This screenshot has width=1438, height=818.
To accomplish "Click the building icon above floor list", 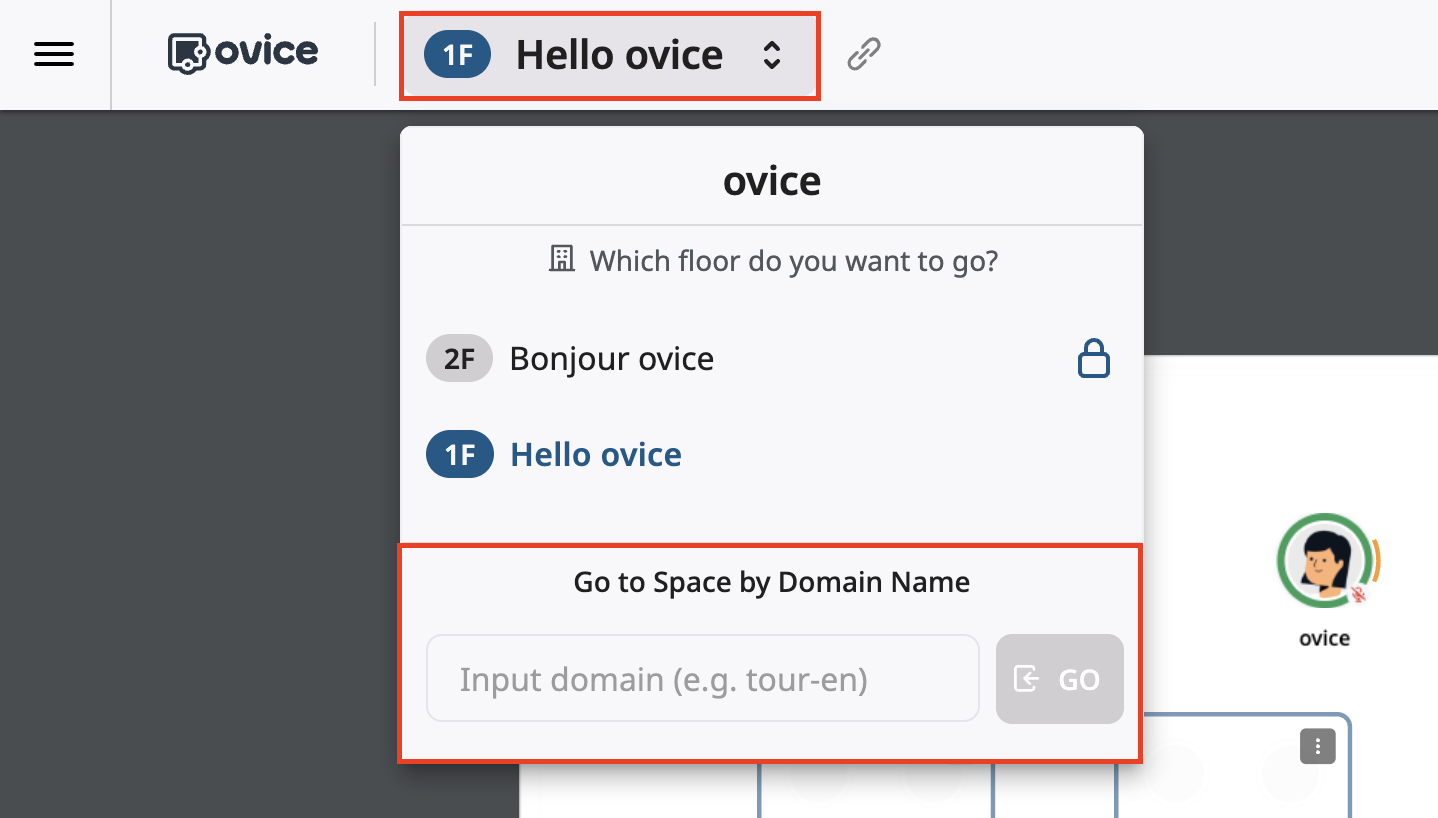I will 562,261.
